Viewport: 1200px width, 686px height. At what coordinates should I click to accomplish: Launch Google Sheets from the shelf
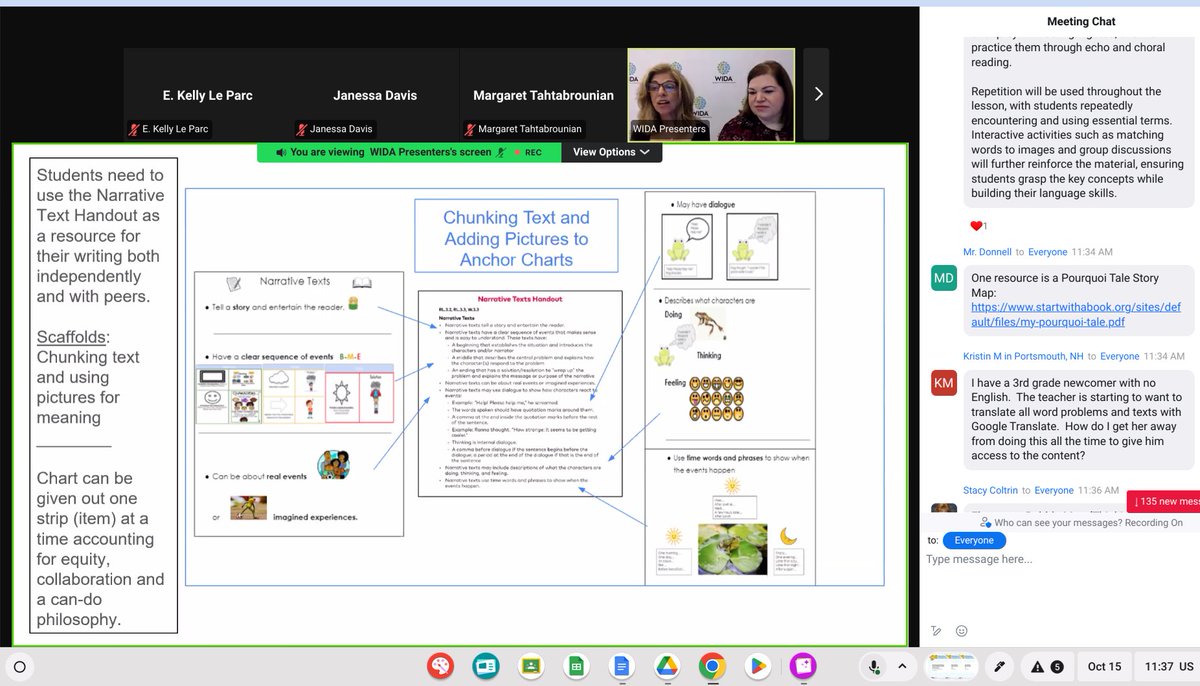tap(576, 666)
